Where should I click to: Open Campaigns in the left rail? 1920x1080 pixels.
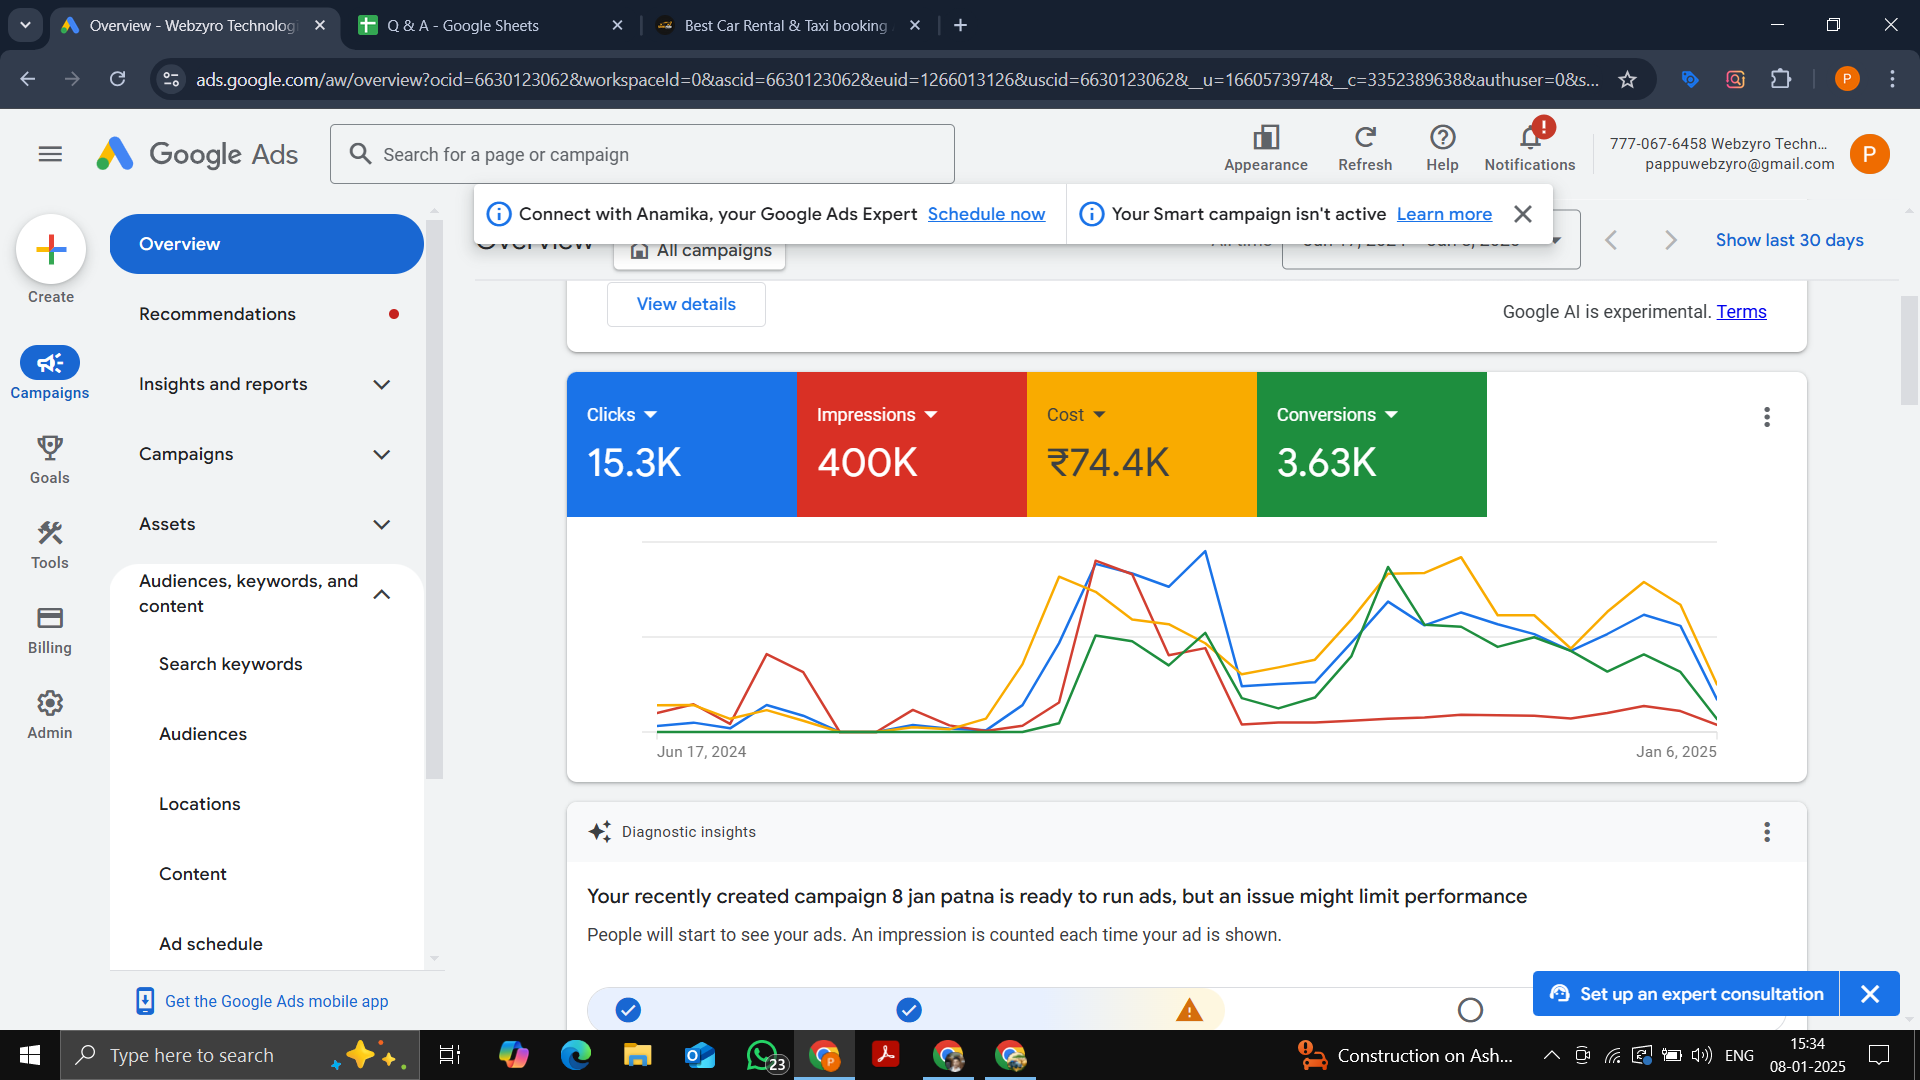coord(50,373)
